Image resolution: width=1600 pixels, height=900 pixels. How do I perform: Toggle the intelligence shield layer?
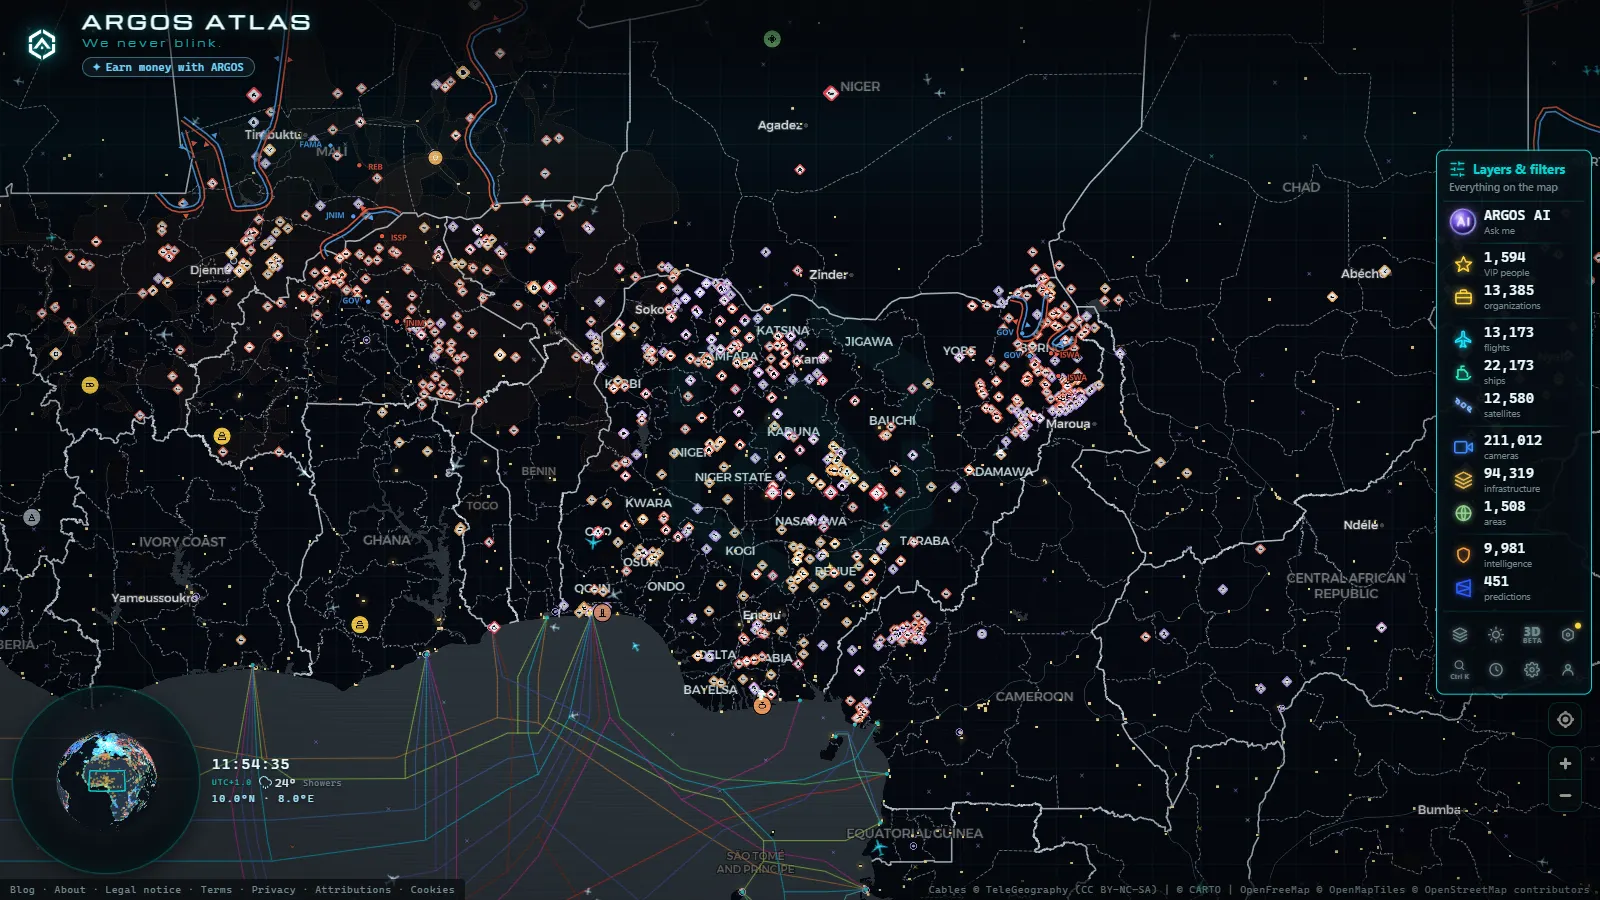[1463, 555]
